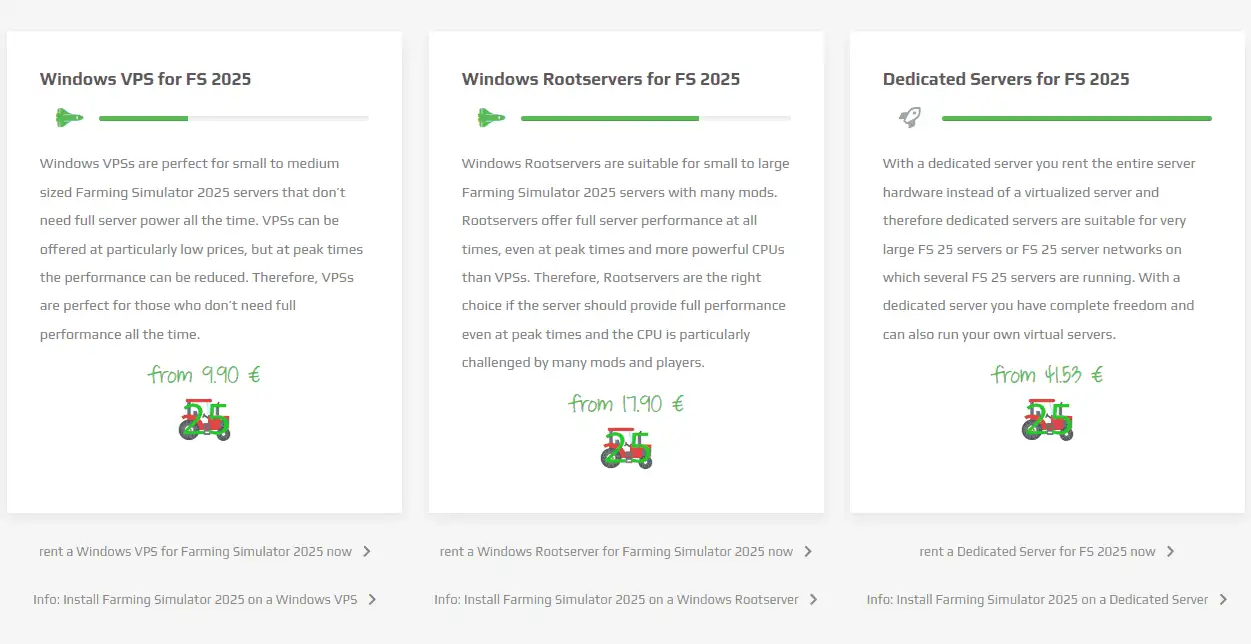Select the 'Windows Rootservers for FS 2025' heading
The image size is (1251, 644).
(601, 79)
